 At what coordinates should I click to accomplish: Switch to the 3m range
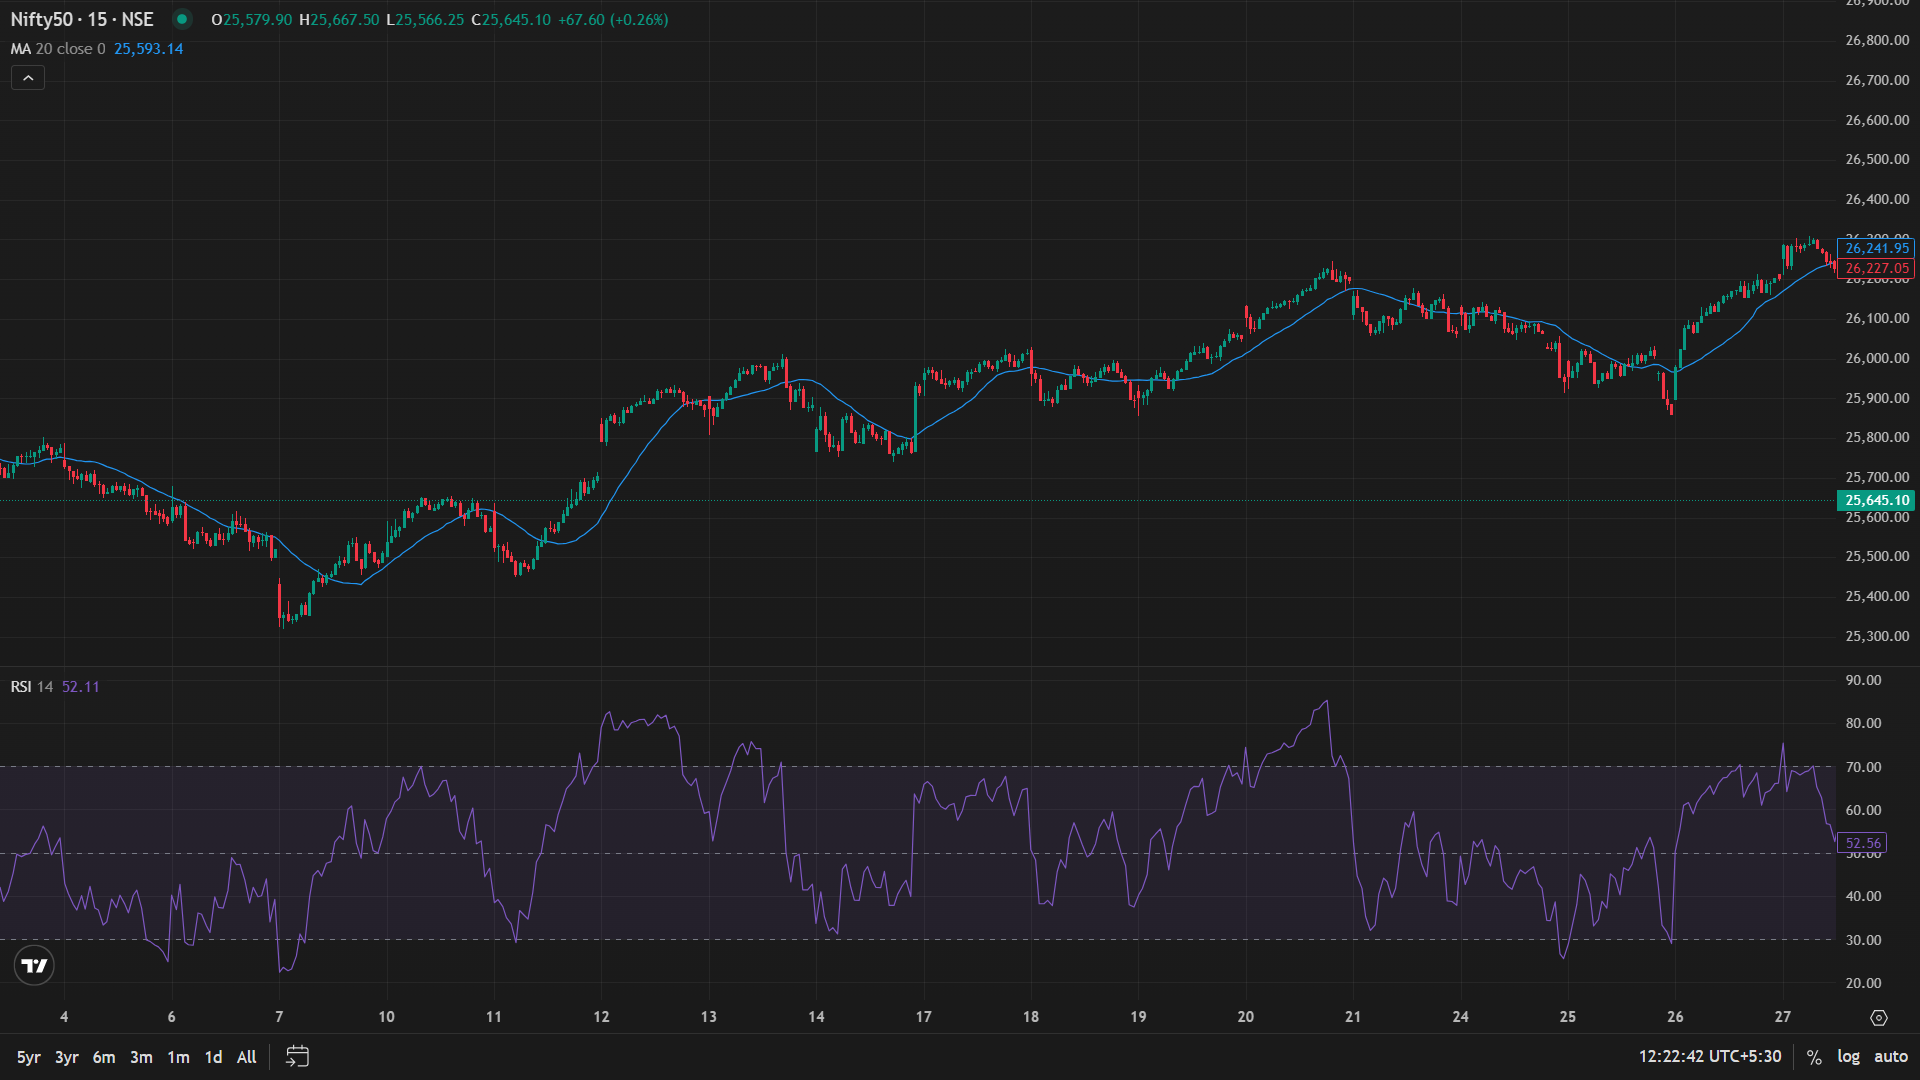click(141, 1057)
